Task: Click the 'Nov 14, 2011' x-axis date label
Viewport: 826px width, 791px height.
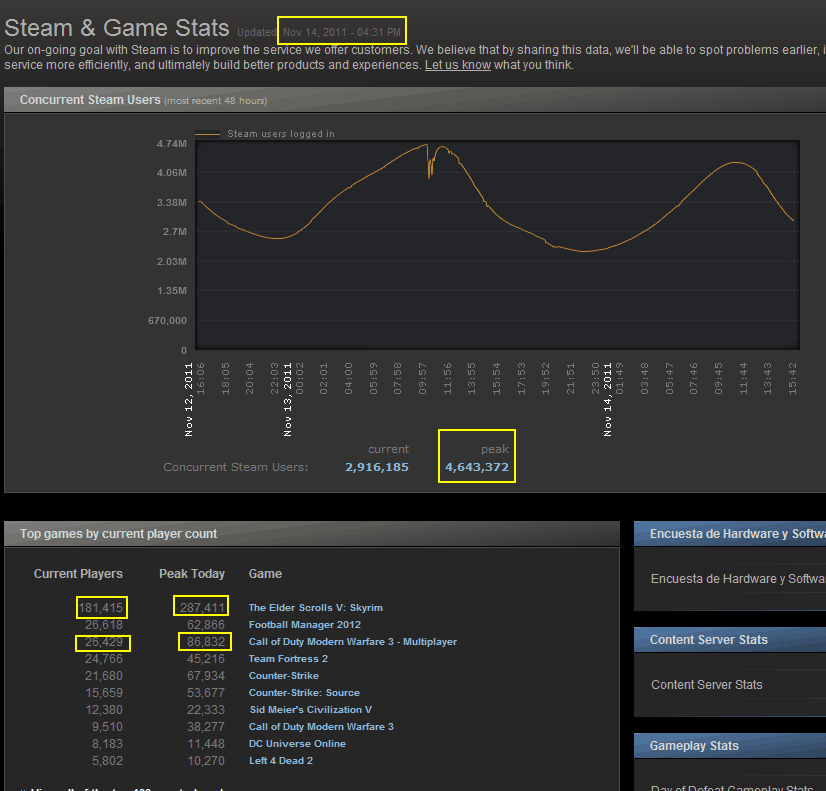Action: pos(608,400)
